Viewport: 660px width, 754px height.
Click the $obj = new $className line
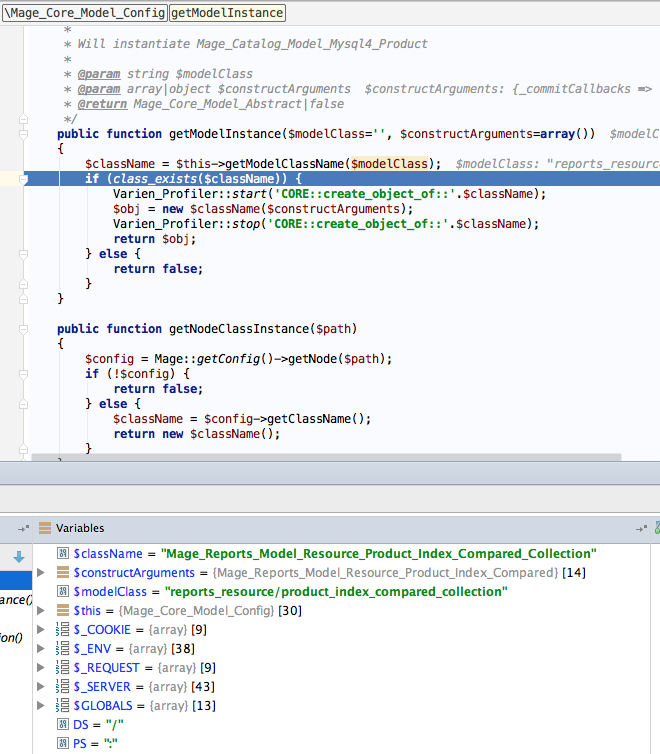(263, 209)
